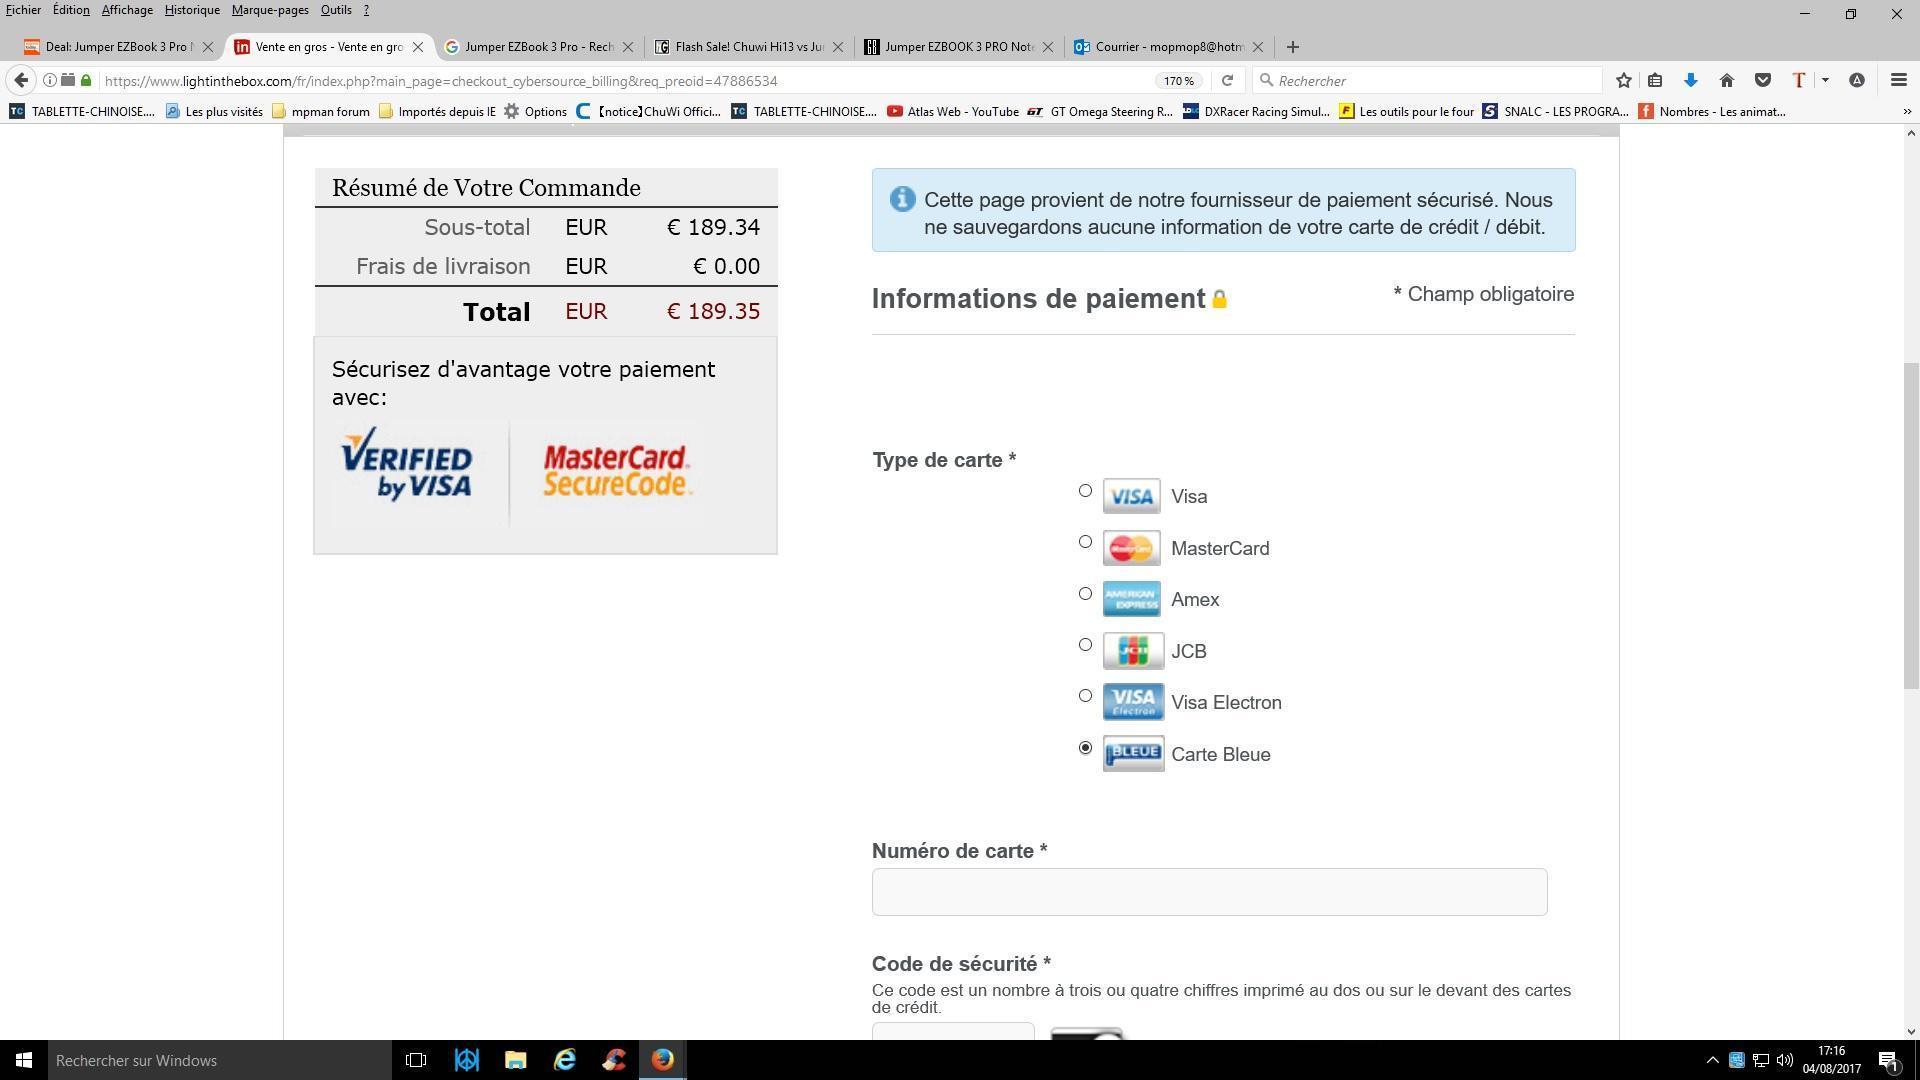Choose Visa Electron as card type

point(1085,696)
